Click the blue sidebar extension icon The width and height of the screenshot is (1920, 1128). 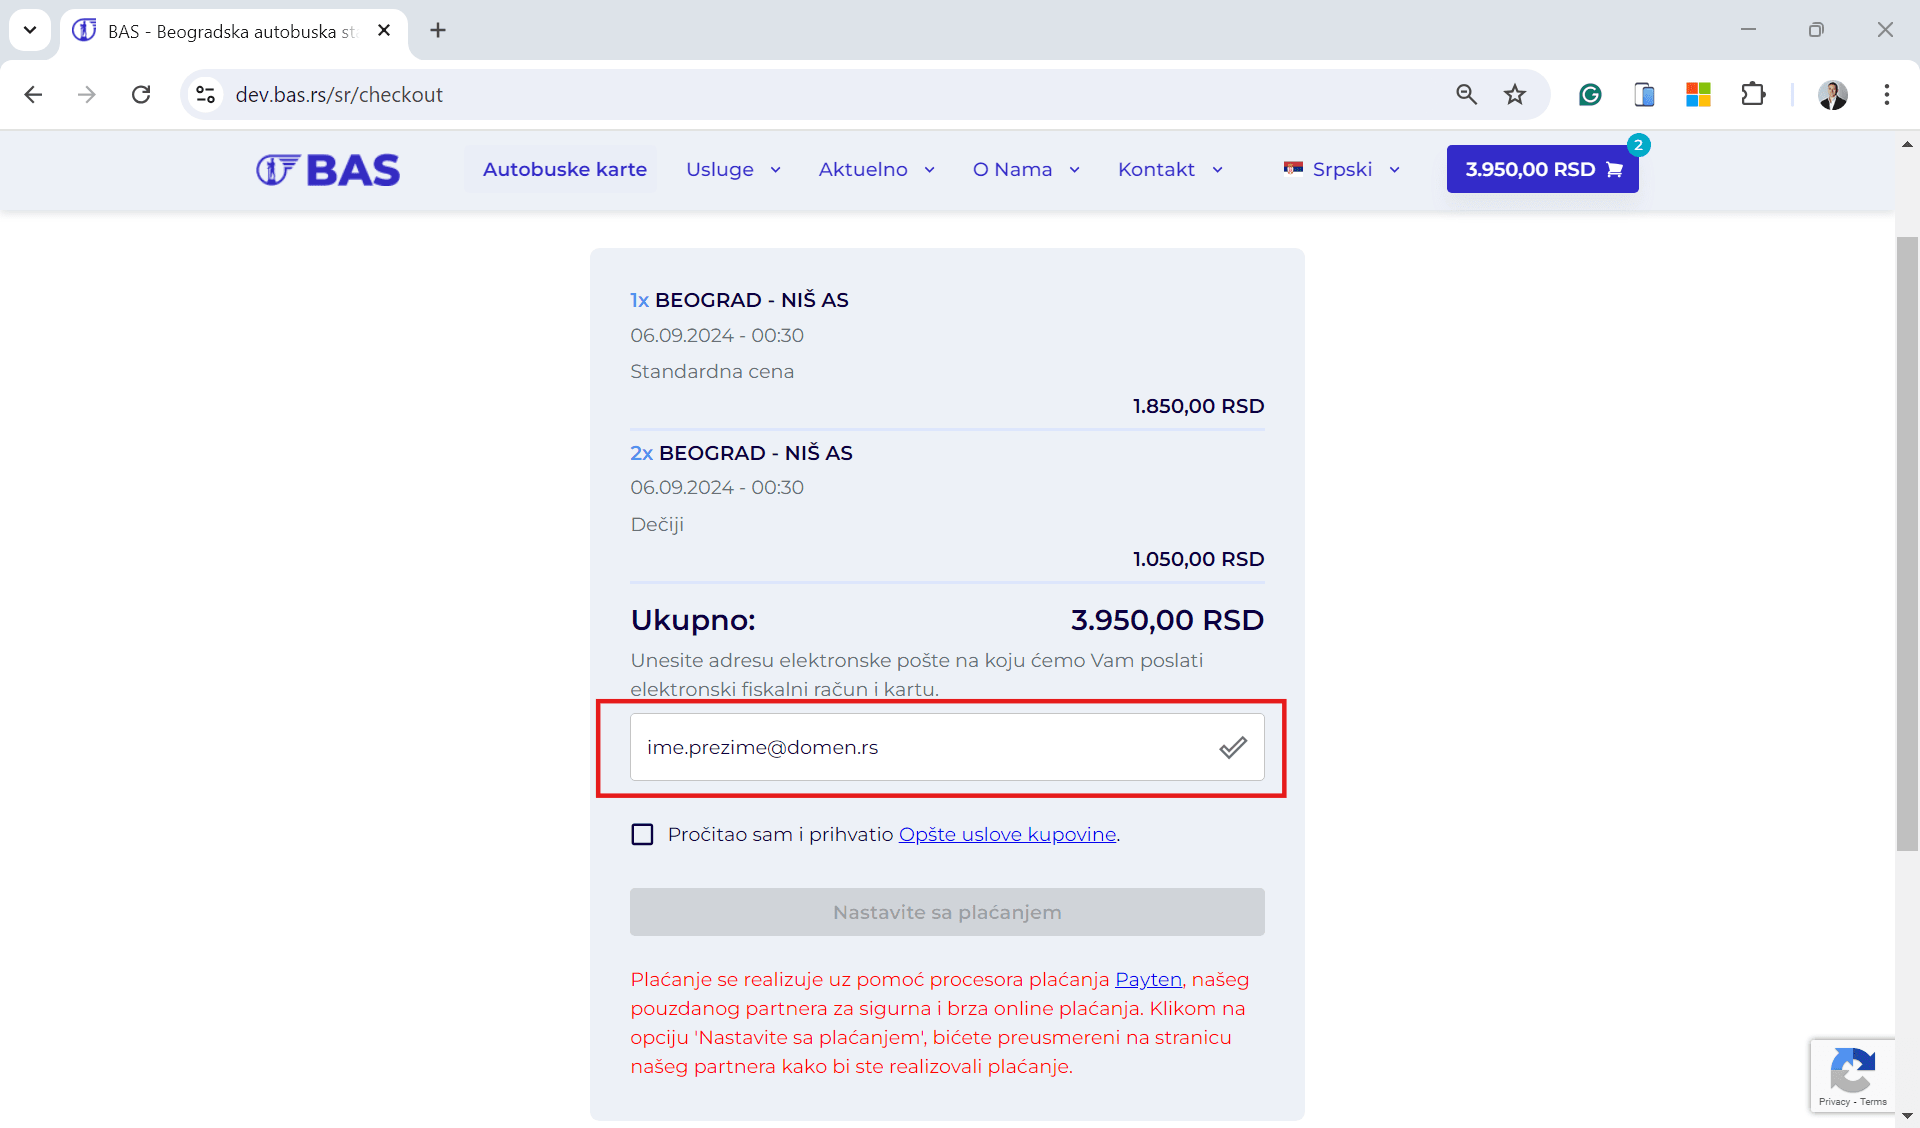pyautogui.click(x=1644, y=94)
